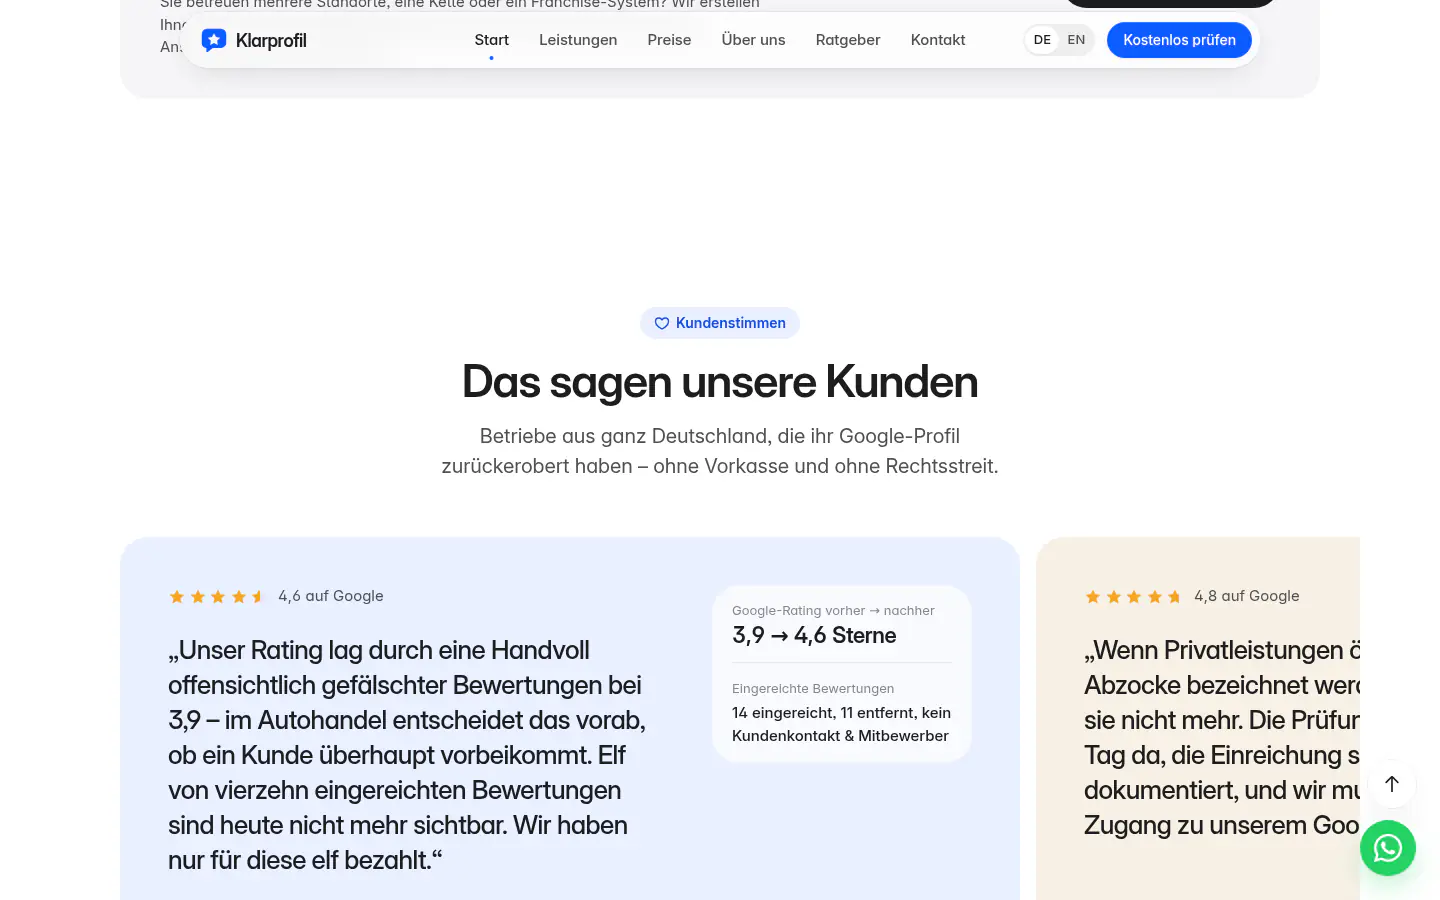Click the Kundenstimmen badge label

(x=731, y=323)
